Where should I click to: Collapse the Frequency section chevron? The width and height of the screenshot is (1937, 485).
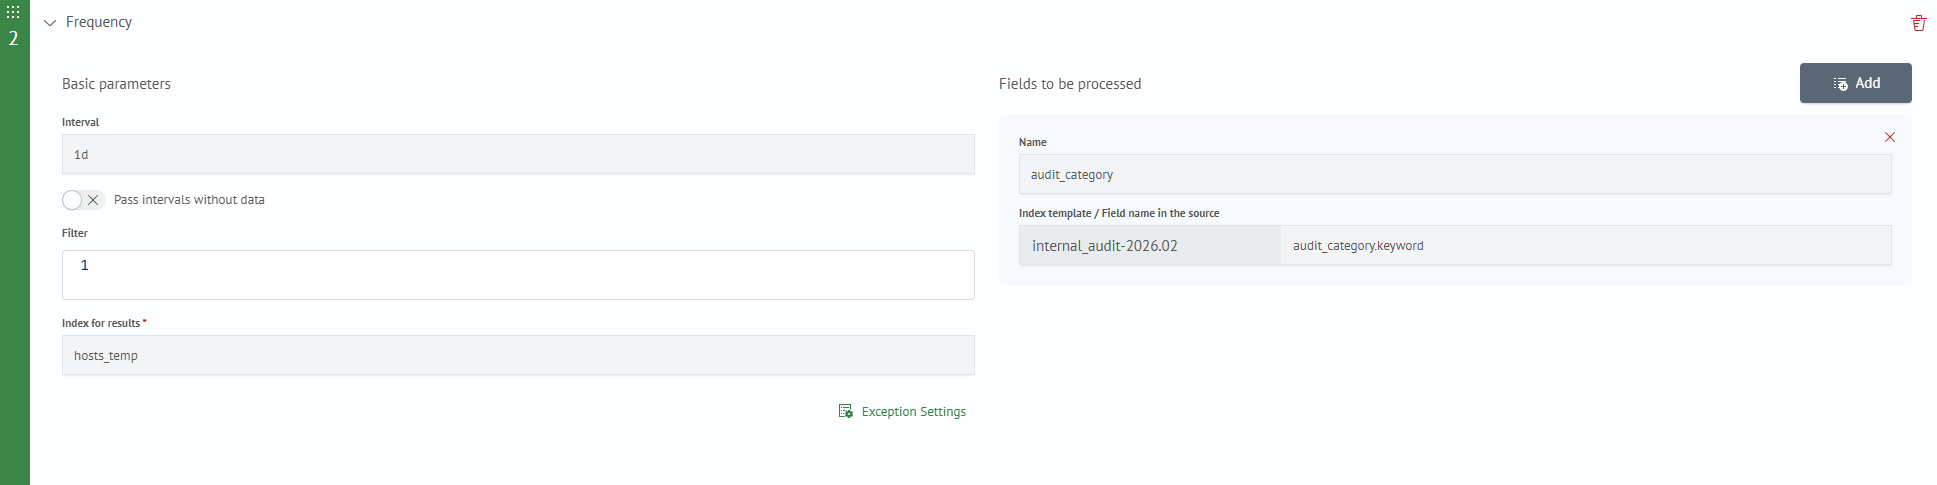[x=50, y=23]
